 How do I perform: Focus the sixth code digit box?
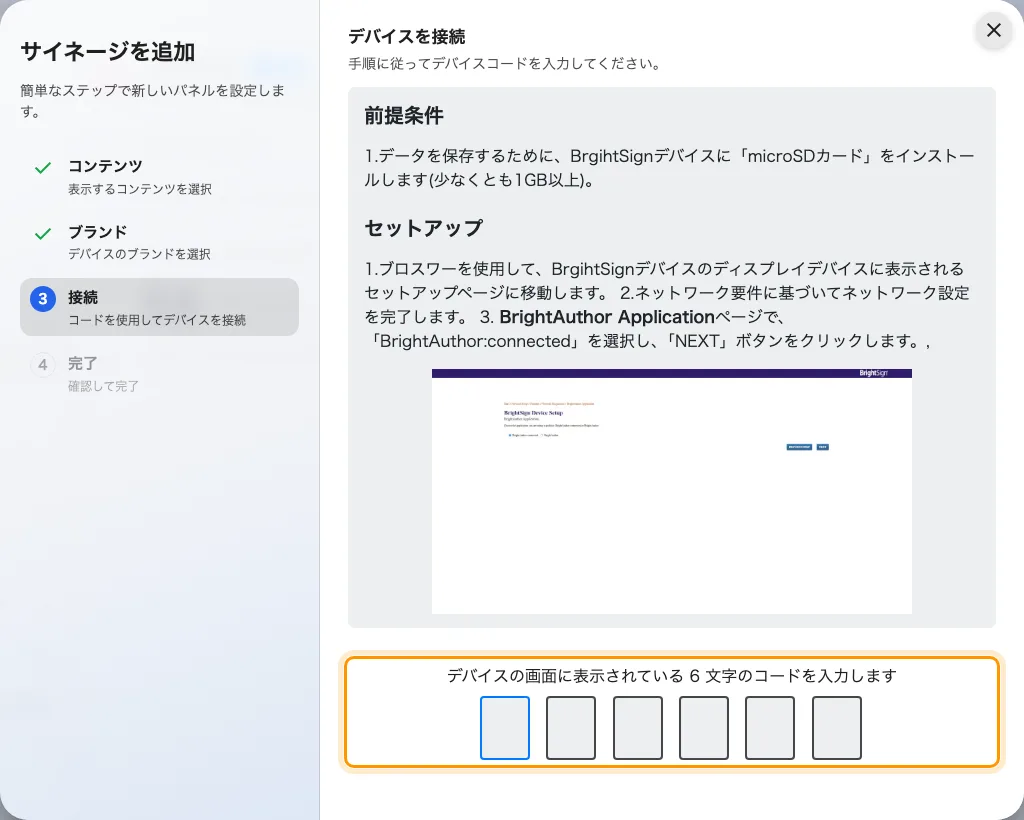pos(837,727)
